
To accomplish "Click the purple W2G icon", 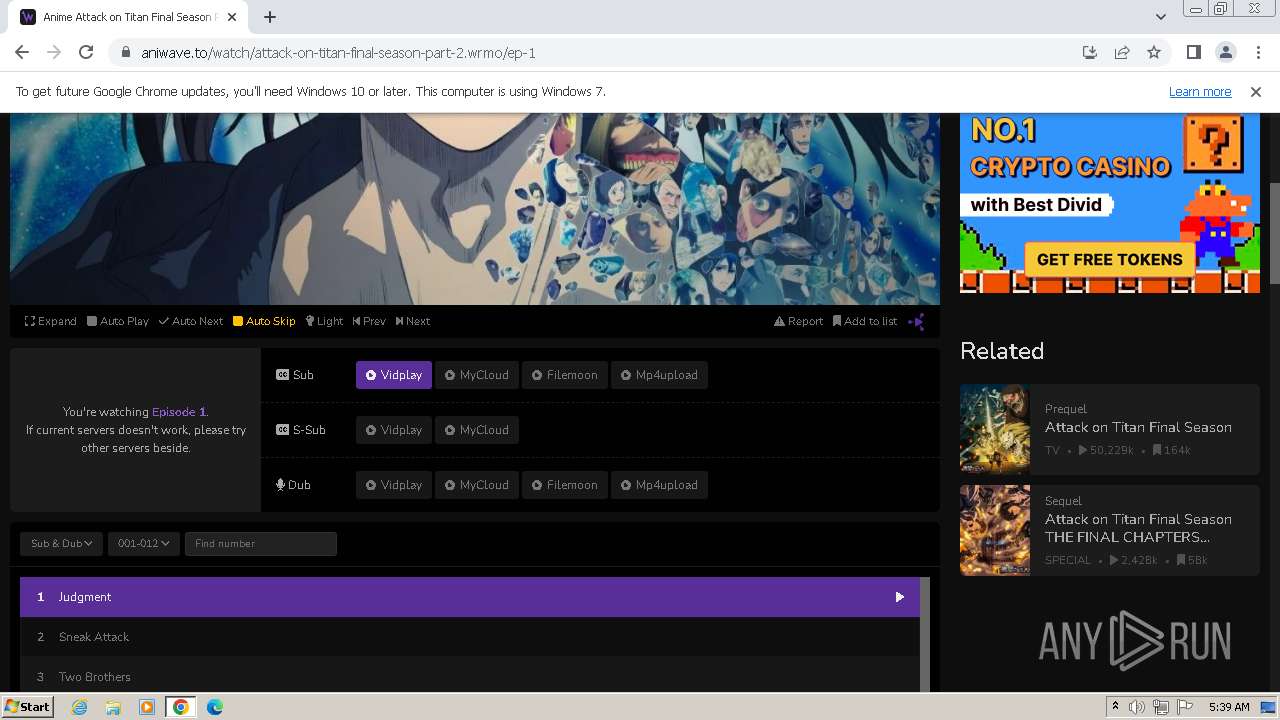I will 916,321.
